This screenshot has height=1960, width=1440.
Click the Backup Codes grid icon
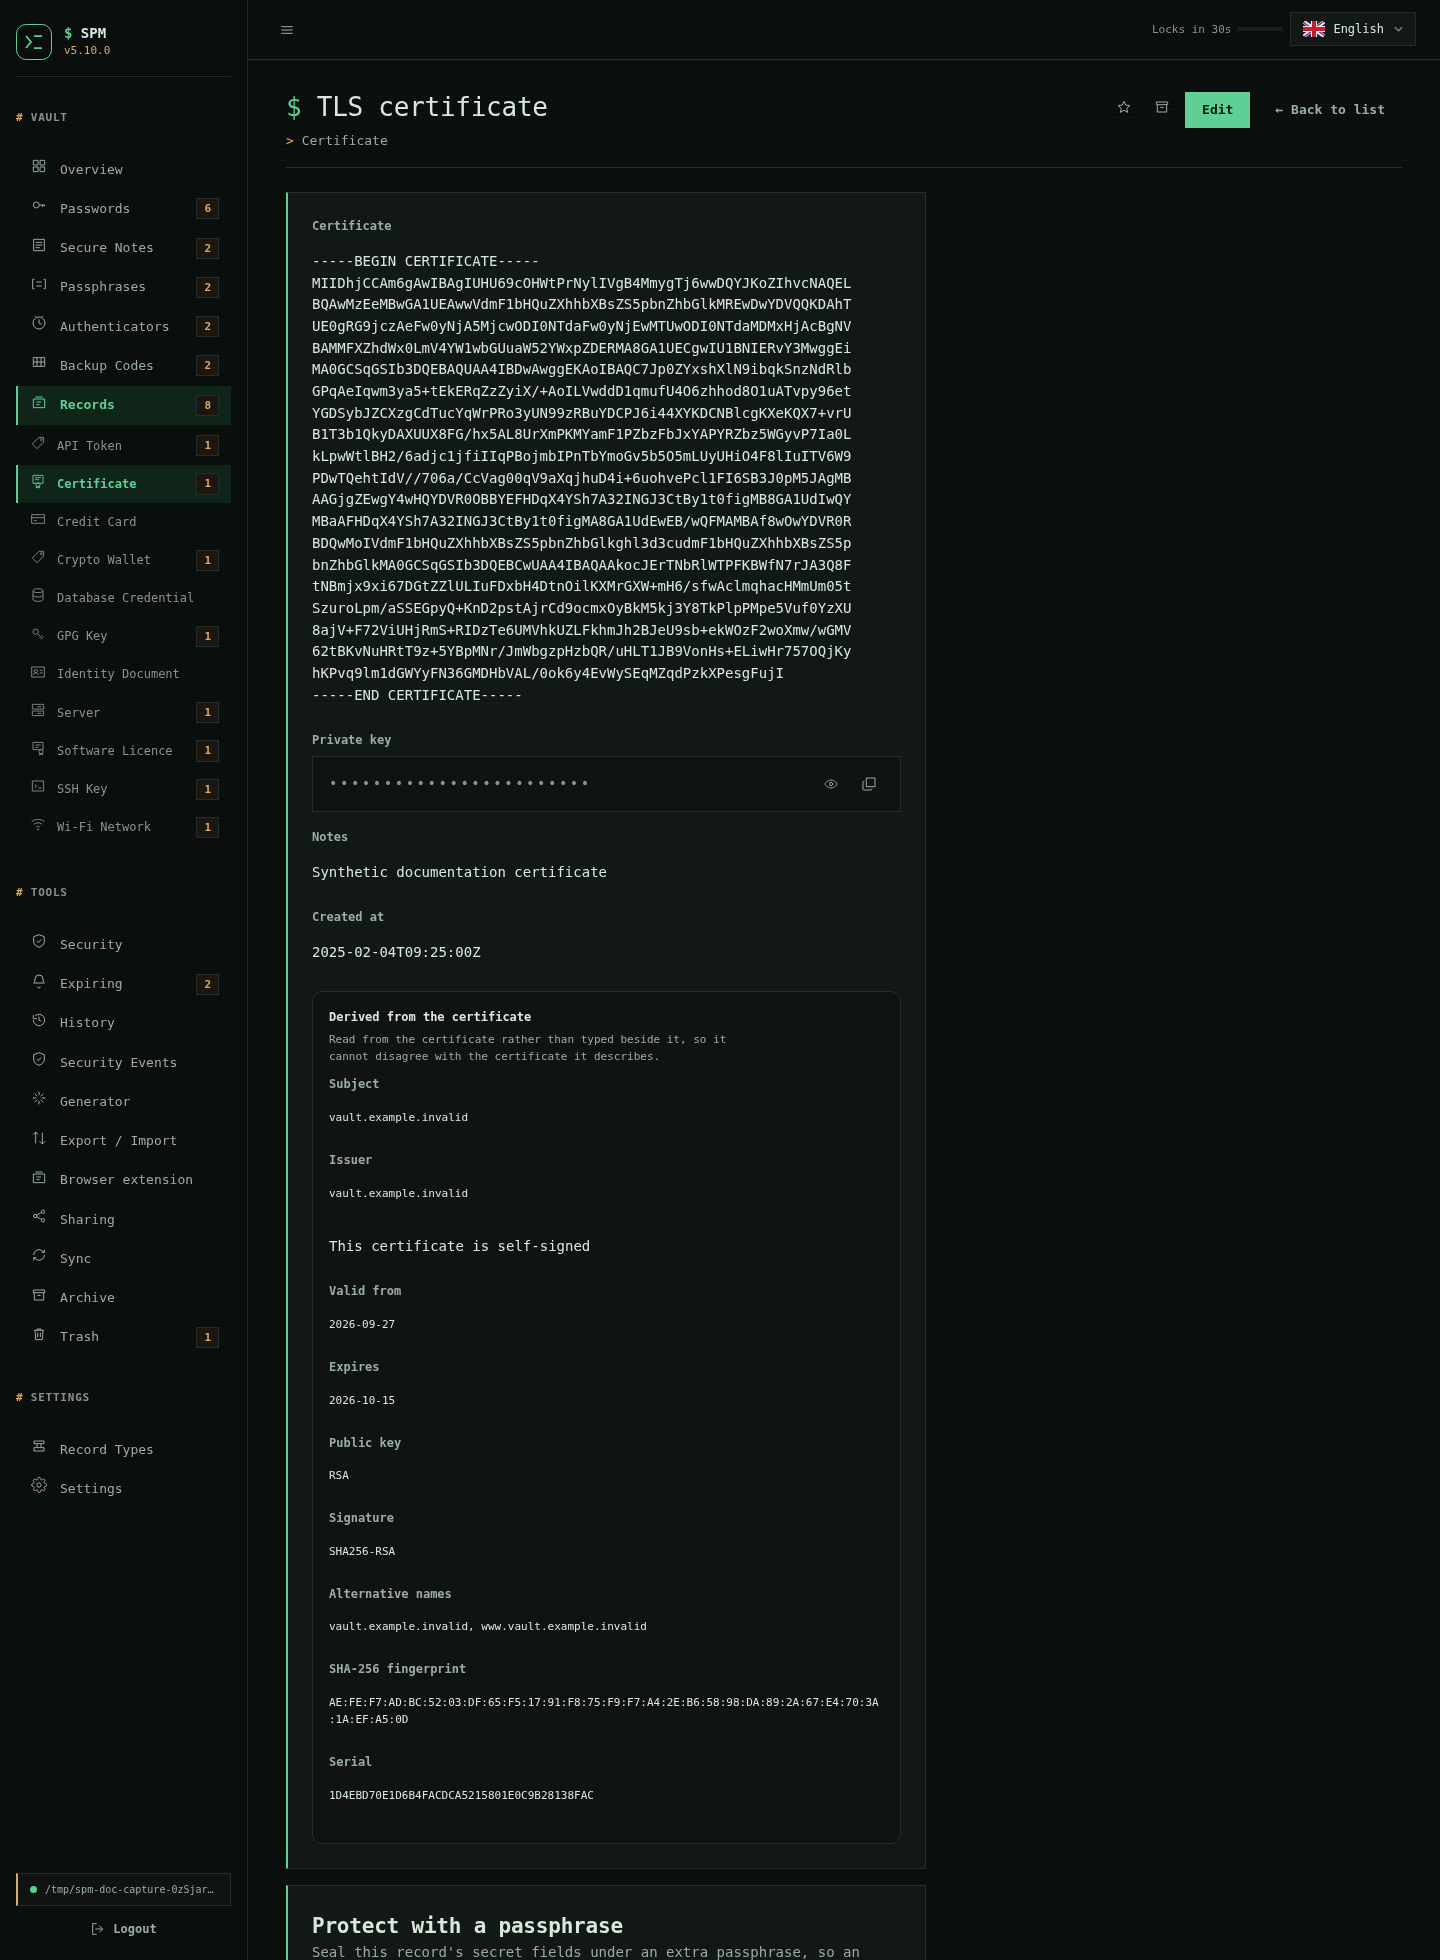pos(39,363)
